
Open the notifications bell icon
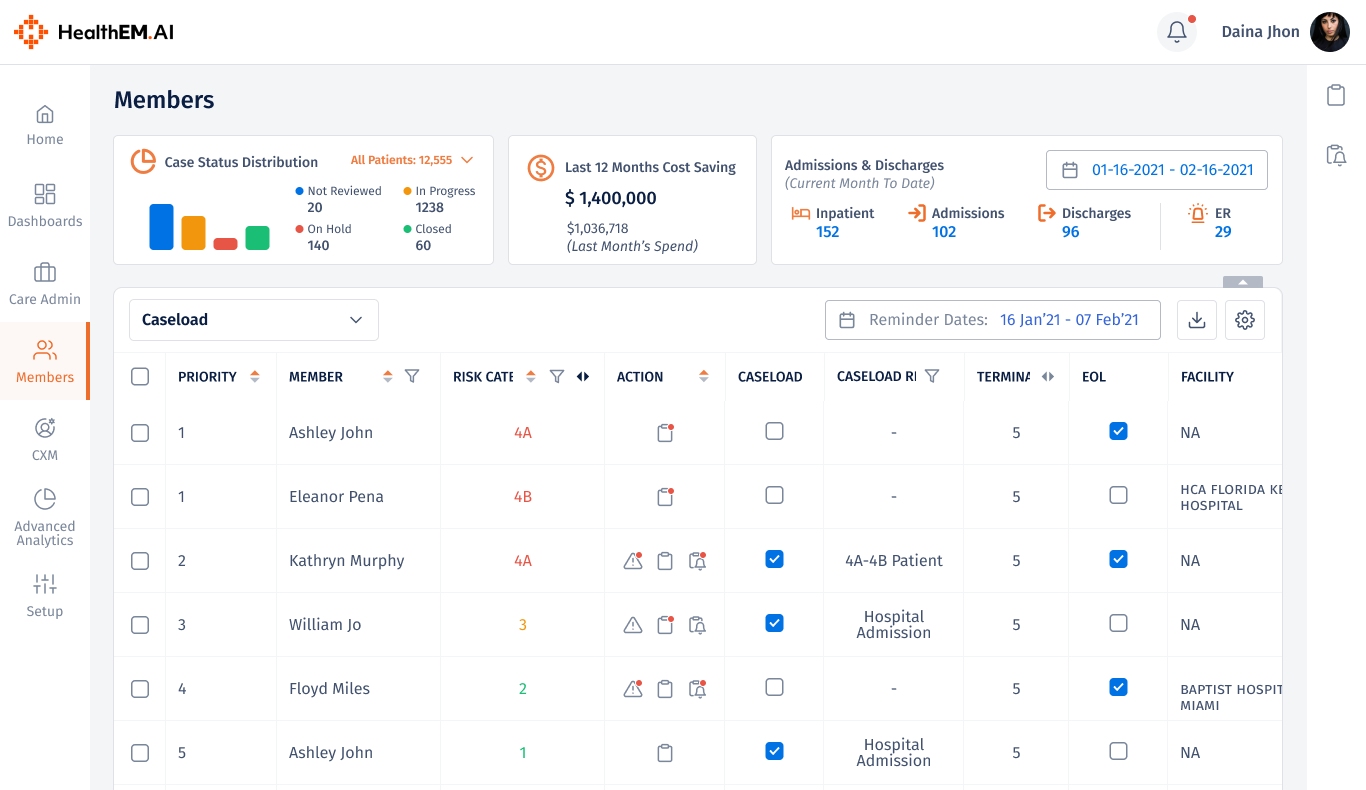point(1177,32)
